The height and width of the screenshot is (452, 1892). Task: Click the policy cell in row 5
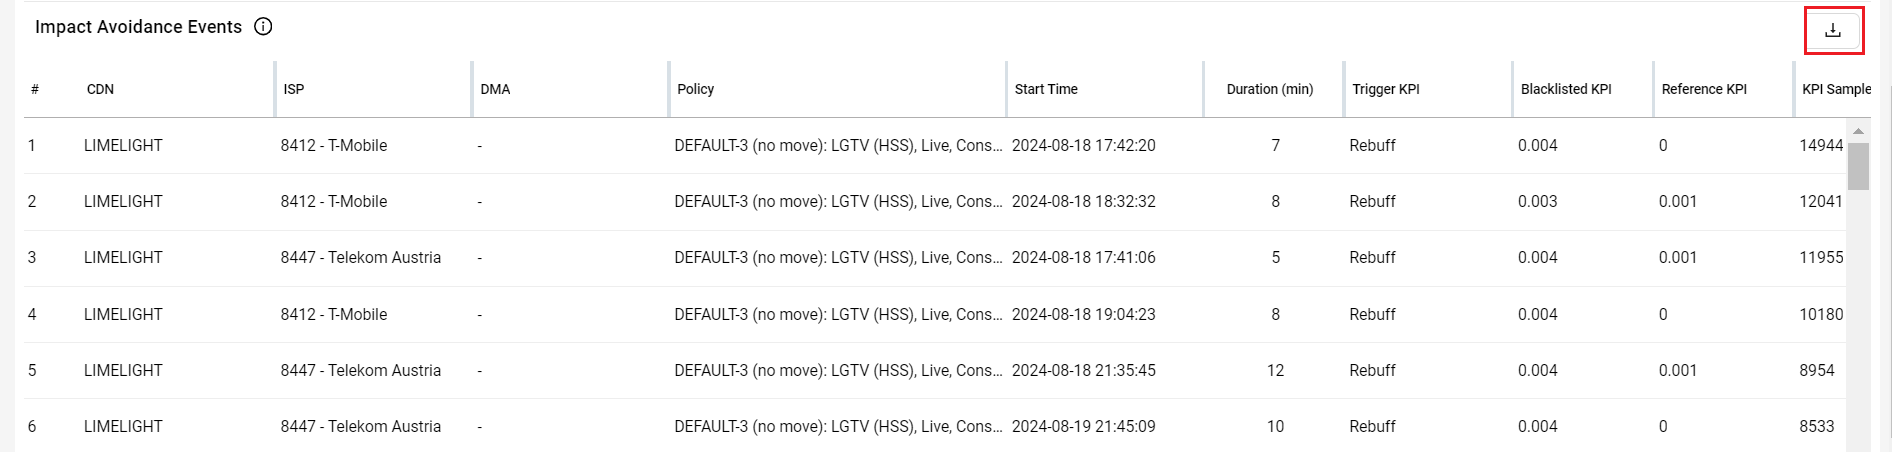(838, 371)
